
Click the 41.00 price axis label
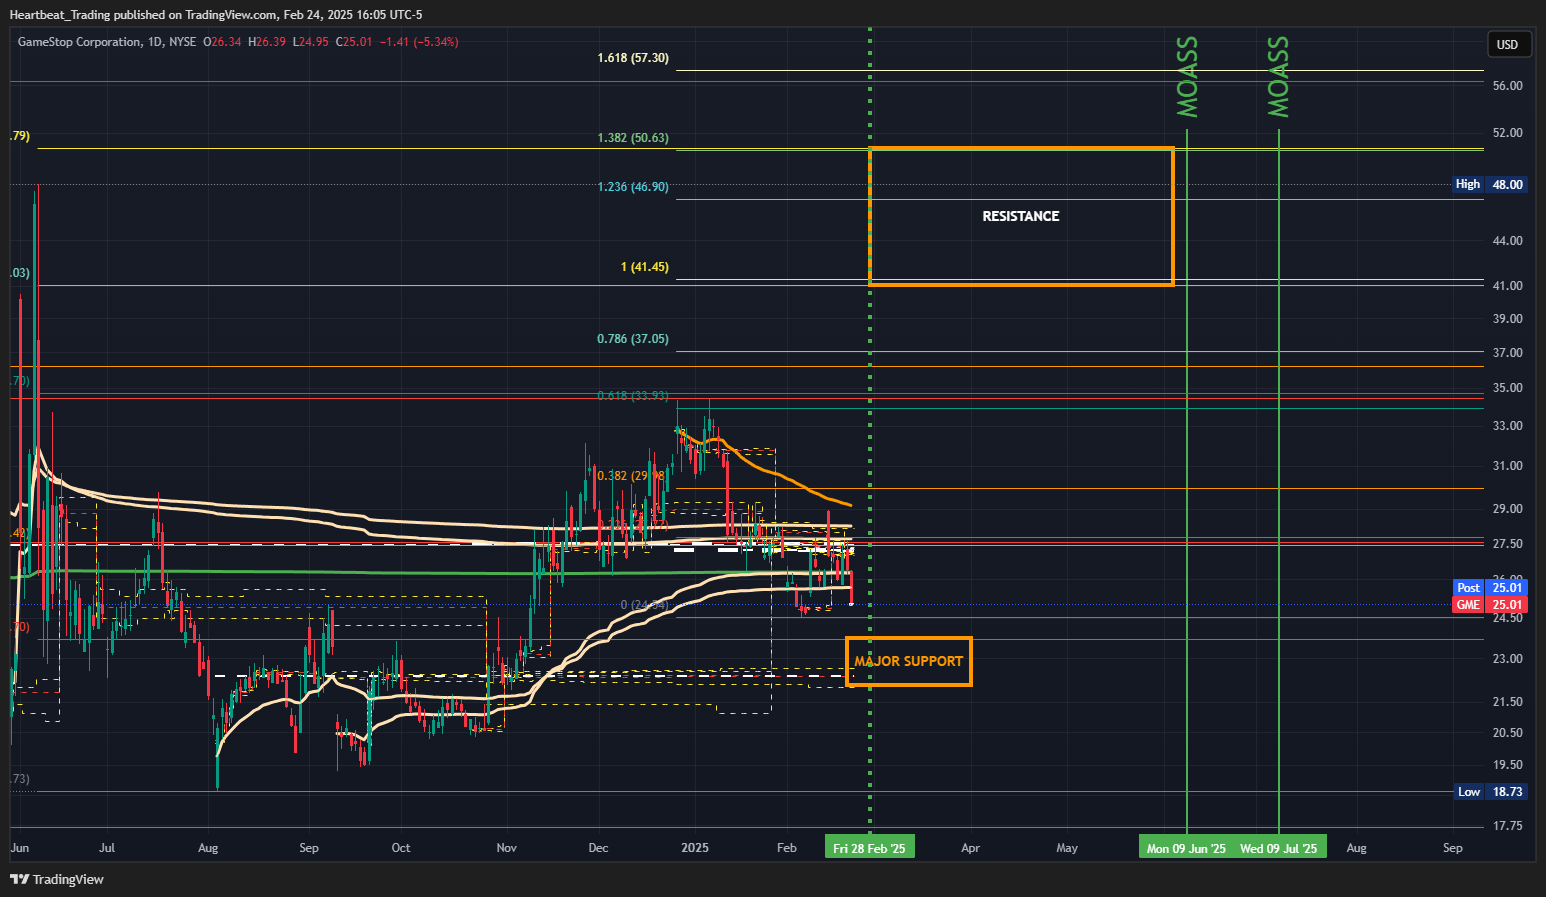[1507, 286]
